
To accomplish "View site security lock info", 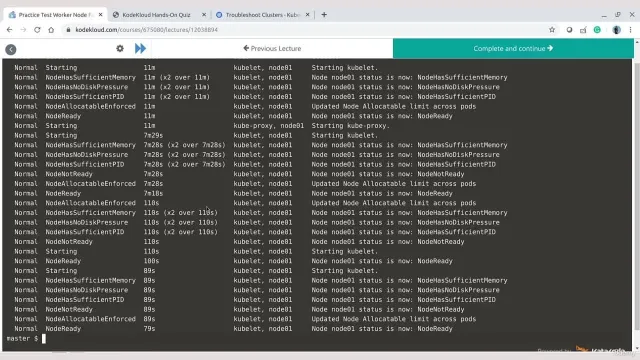I will [x=68, y=30].
